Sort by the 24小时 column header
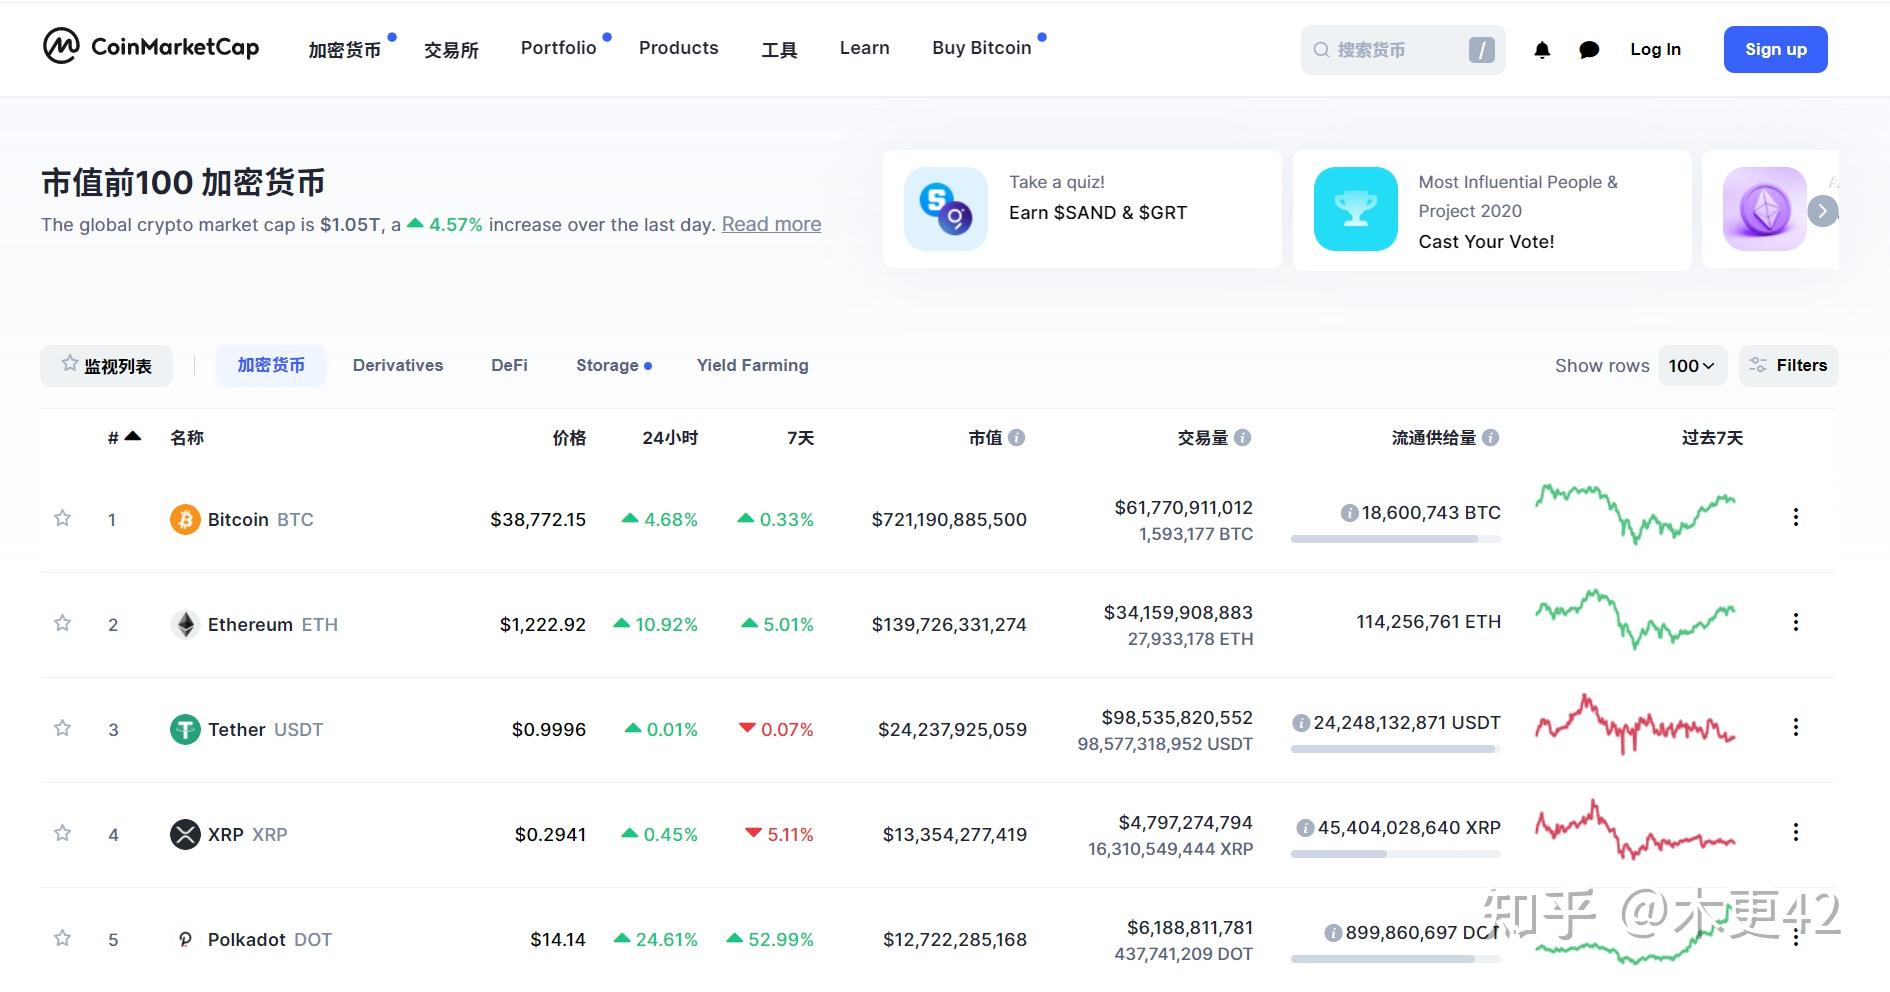 pyautogui.click(x=670, y=437)
